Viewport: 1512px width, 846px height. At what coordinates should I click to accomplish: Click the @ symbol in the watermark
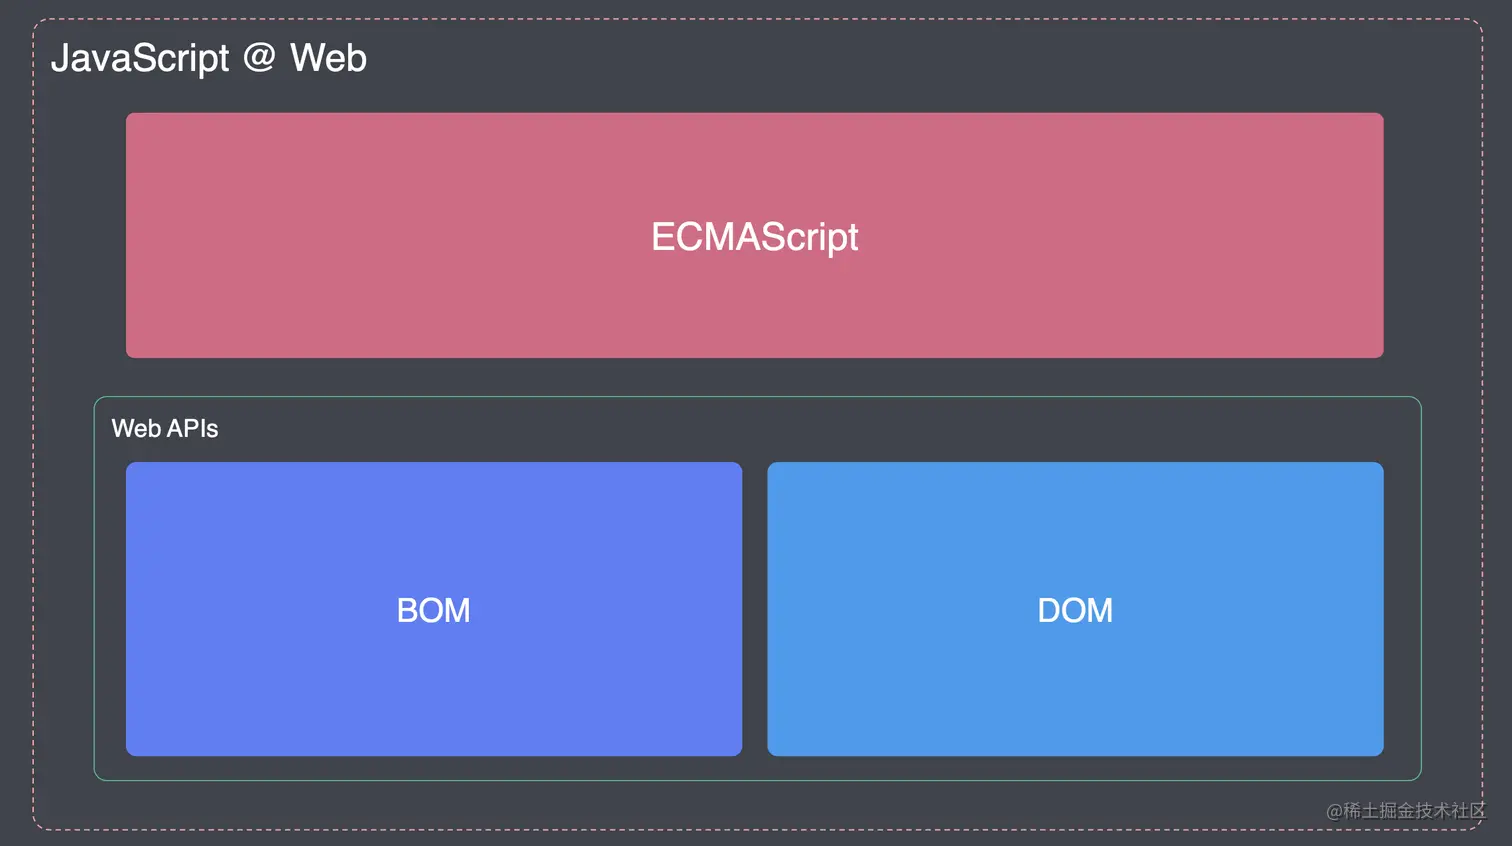pyautogui.click(x=1334, y=812)
